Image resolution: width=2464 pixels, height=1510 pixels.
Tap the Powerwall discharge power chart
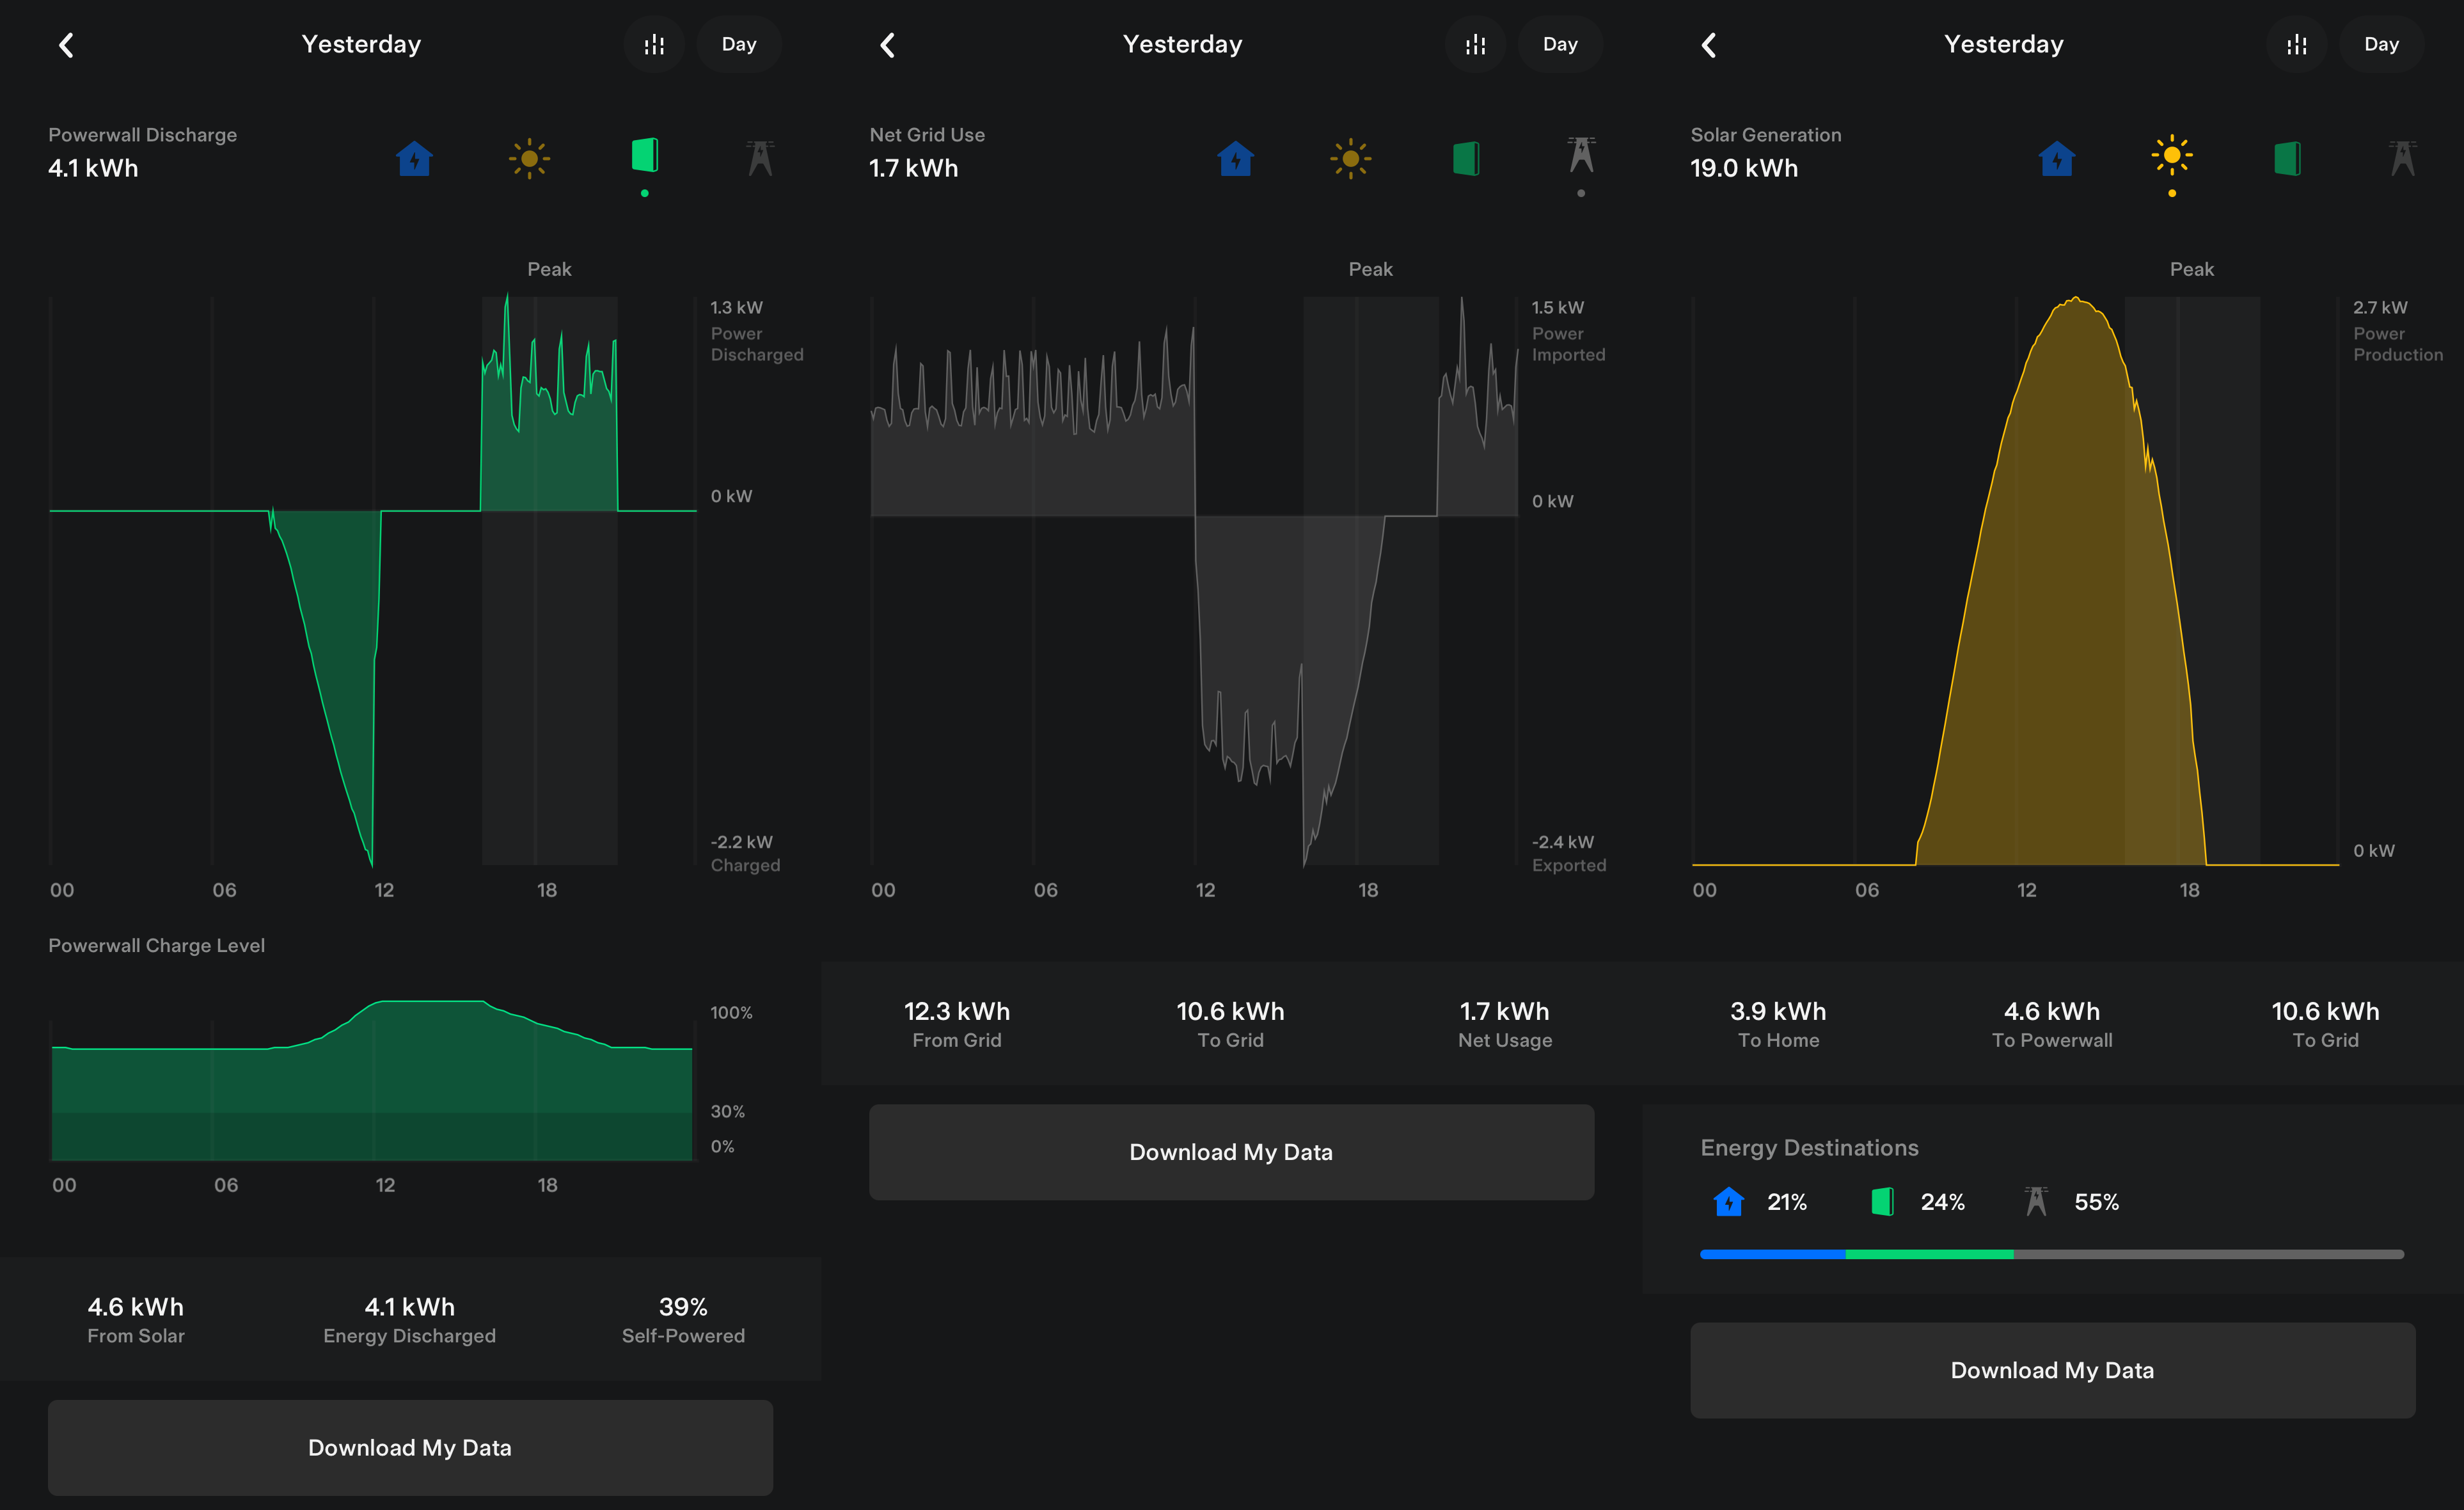(x=373, y=580)
